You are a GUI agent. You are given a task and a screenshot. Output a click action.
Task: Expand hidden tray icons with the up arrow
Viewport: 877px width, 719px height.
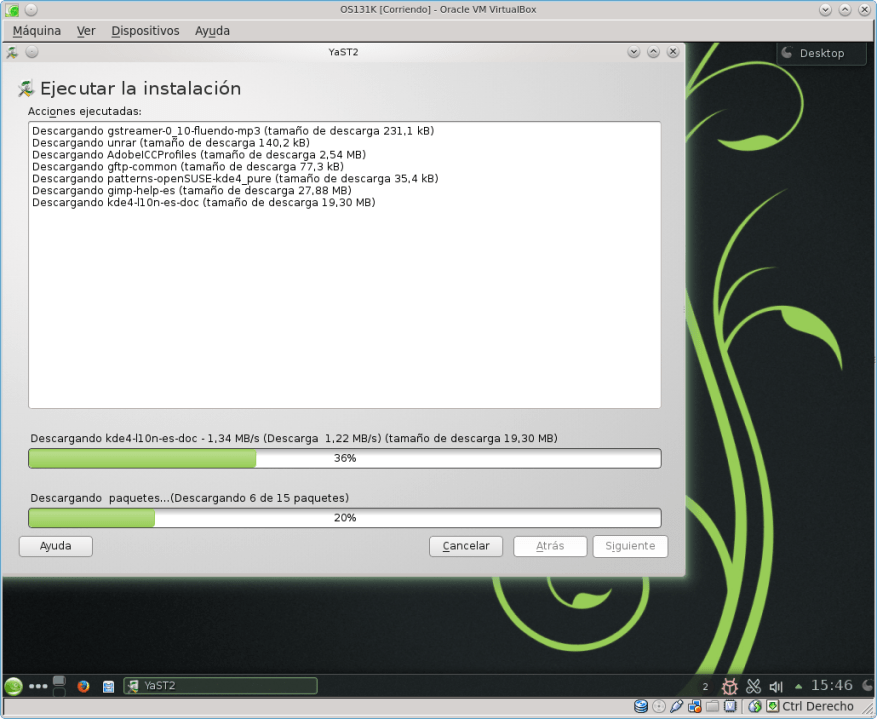click(798, 686)
